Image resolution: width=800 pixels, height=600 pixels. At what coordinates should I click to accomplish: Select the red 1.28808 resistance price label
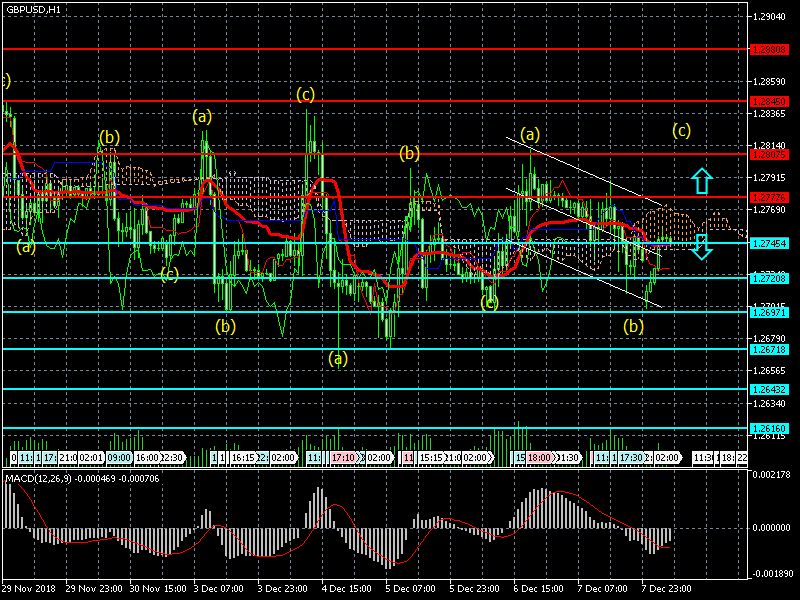[x=770, y=49]
